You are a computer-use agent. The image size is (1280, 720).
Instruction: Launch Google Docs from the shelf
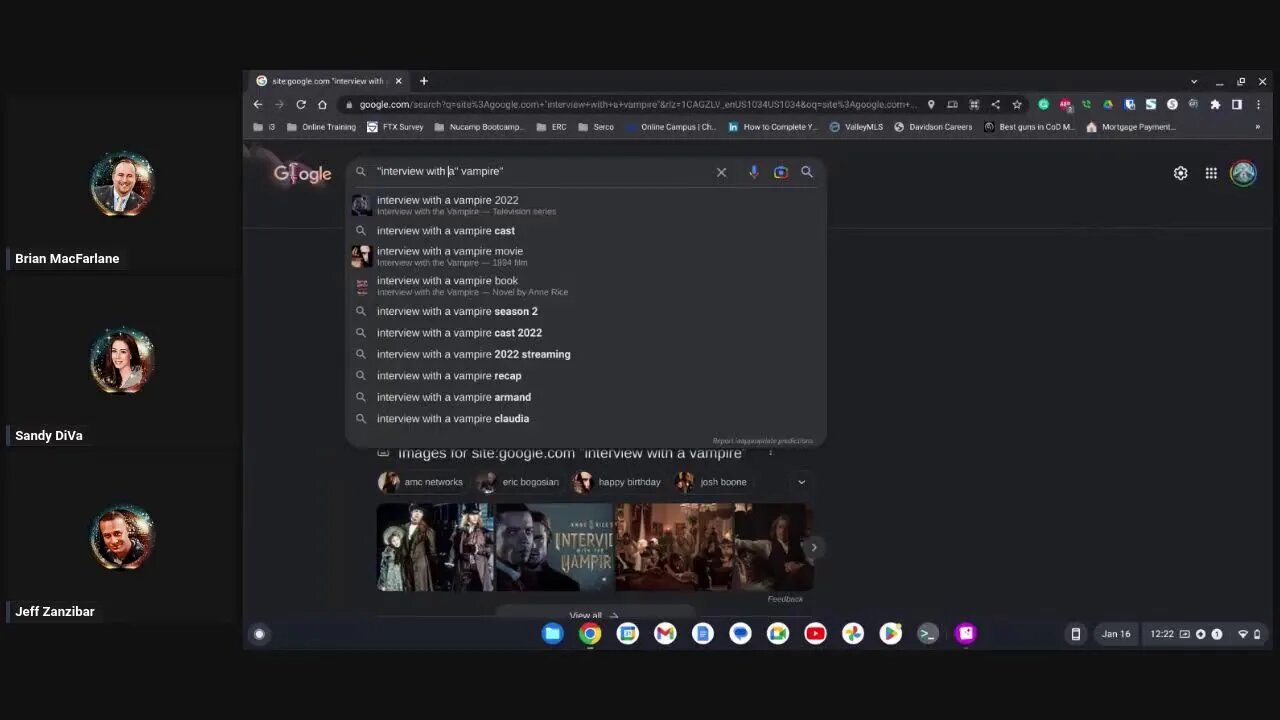703,633
